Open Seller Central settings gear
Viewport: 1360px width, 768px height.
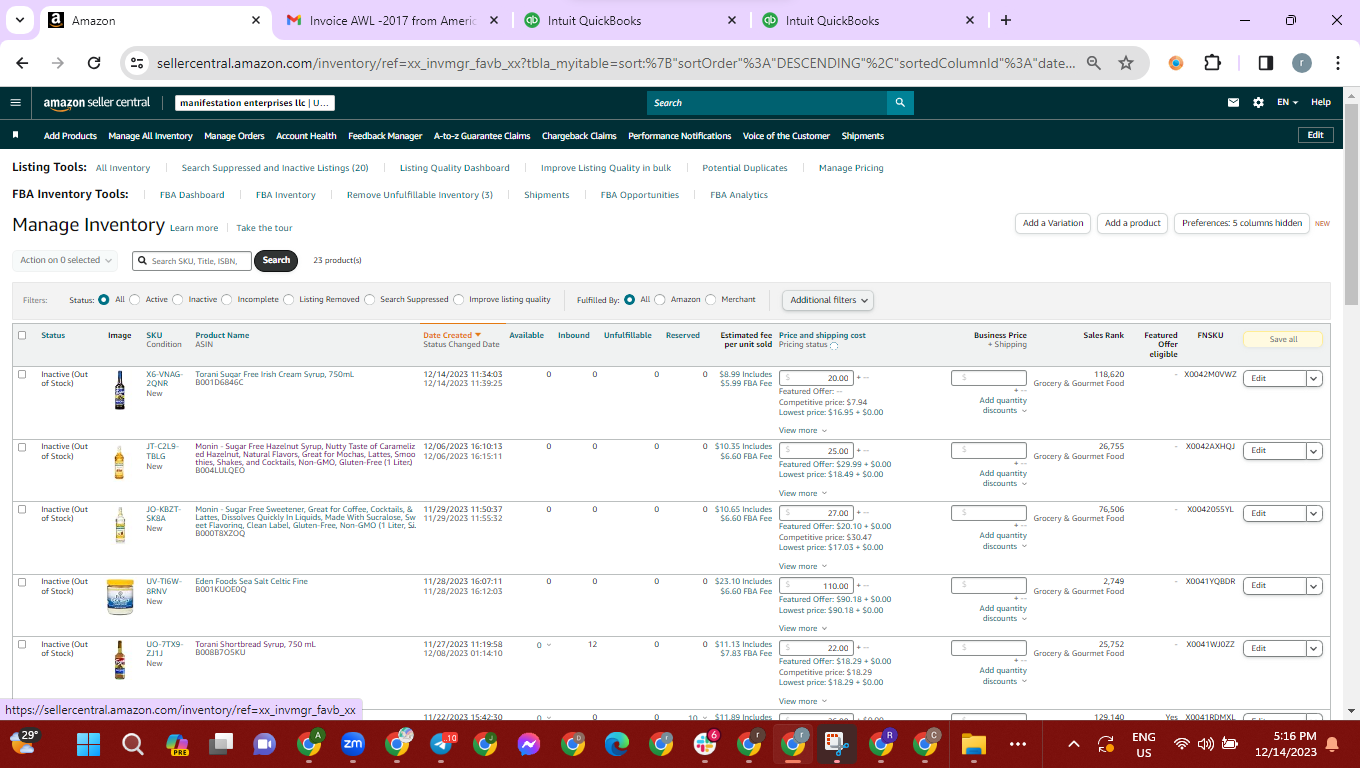[1258, 102]
